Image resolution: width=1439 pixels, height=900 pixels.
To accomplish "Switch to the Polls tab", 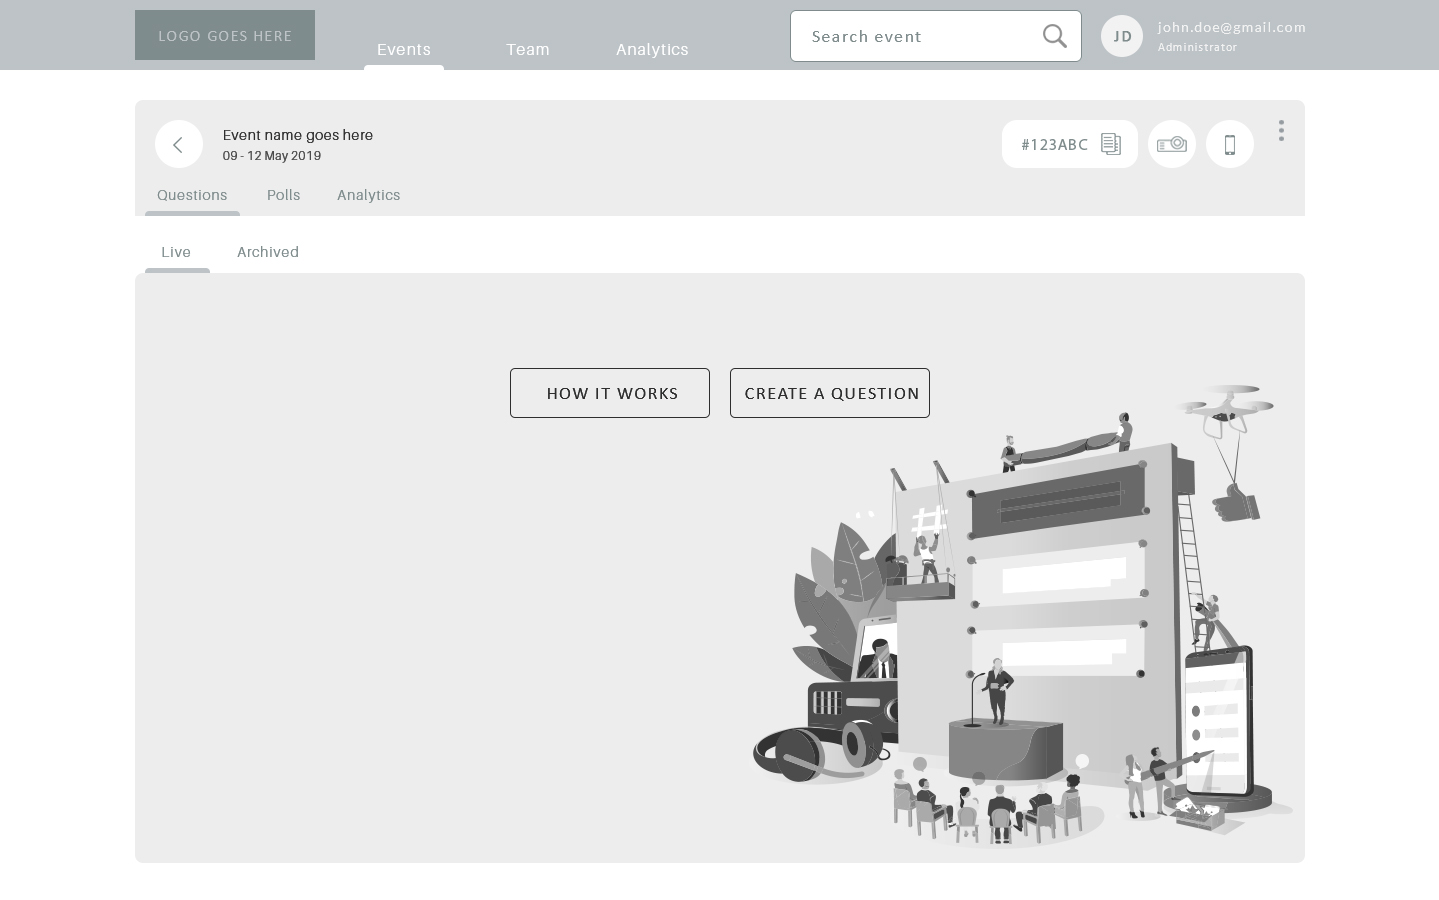I will [x=283, y=195].
